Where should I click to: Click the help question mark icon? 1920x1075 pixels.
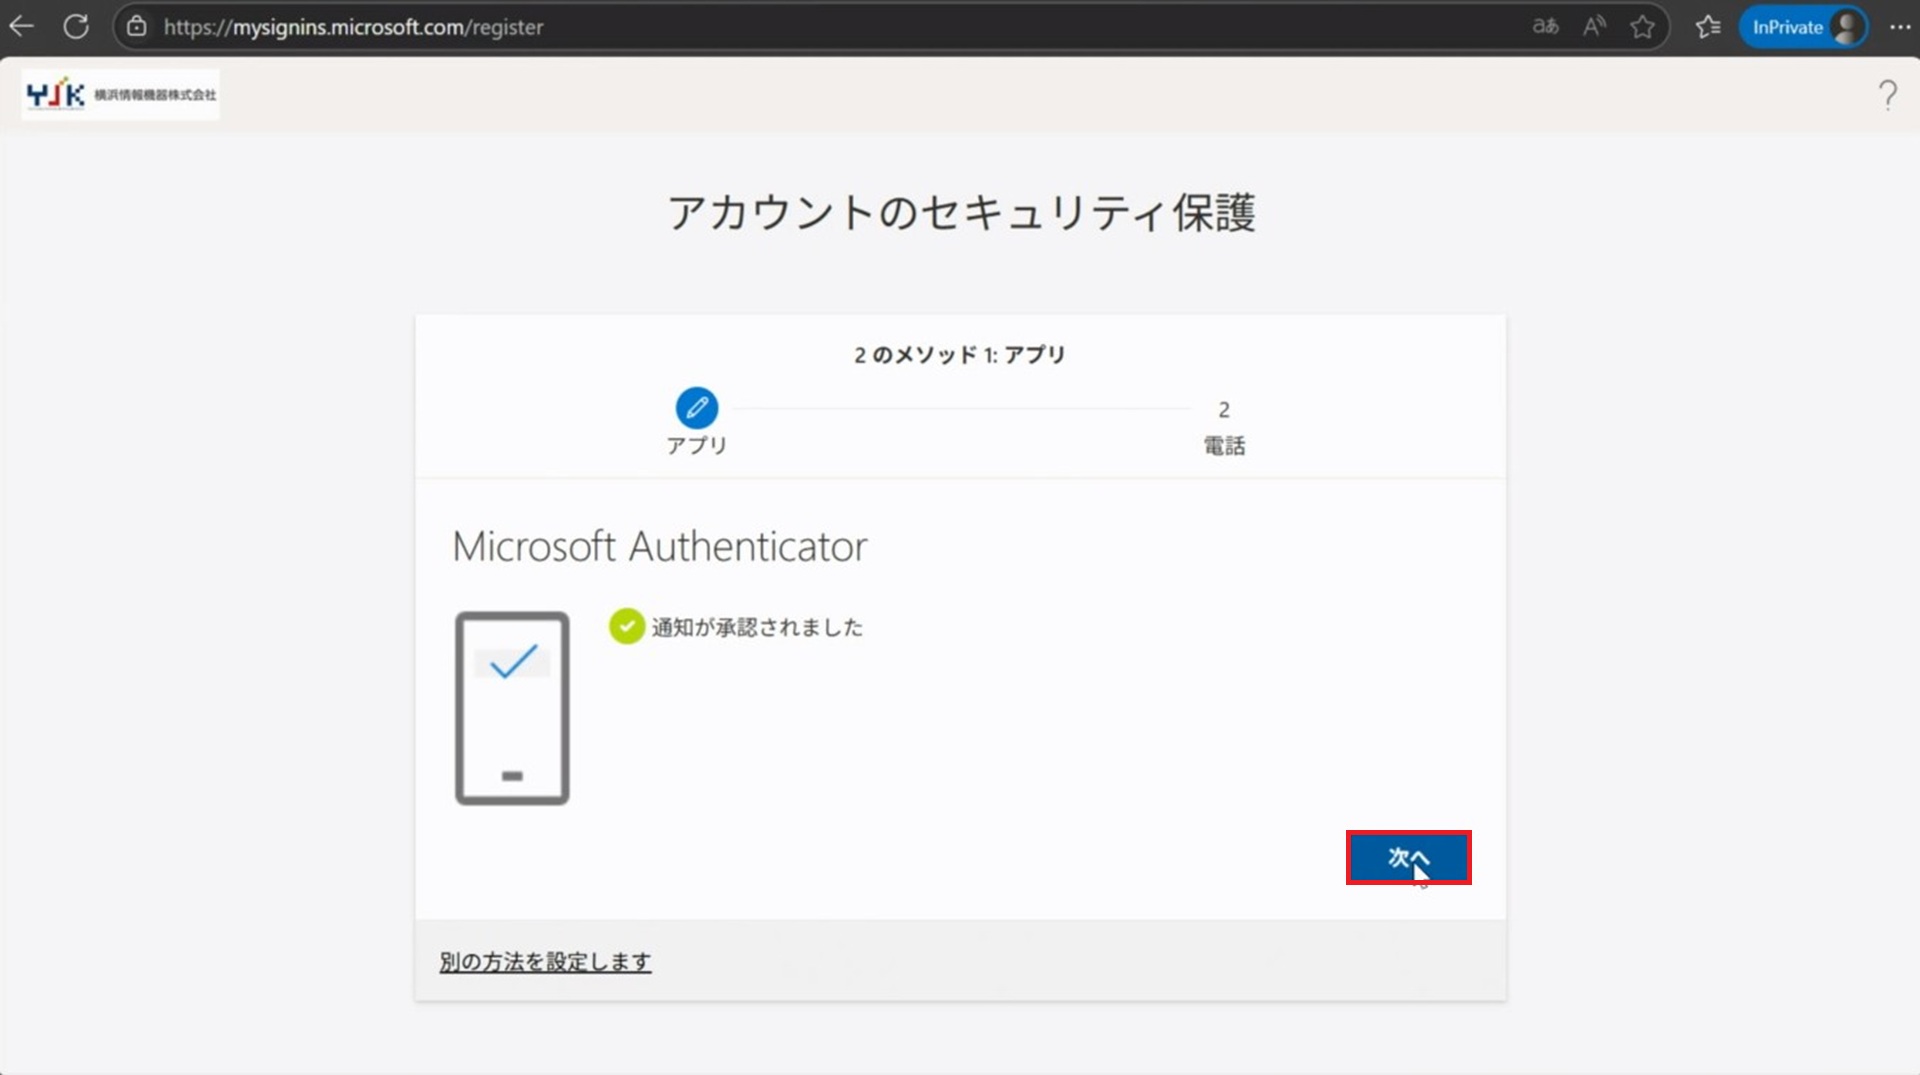(x=1887, y=95)
